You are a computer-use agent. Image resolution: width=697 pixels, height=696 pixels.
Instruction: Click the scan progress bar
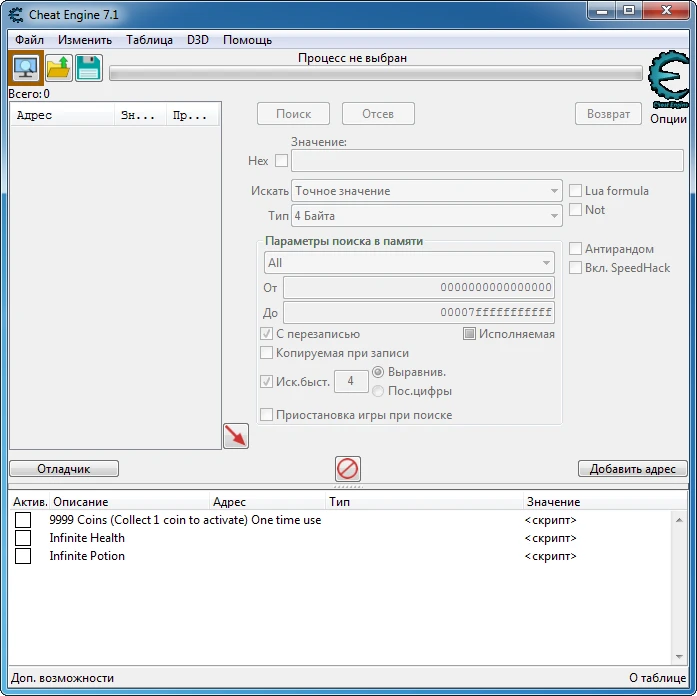pyautogui.click(x=376, y=73)
